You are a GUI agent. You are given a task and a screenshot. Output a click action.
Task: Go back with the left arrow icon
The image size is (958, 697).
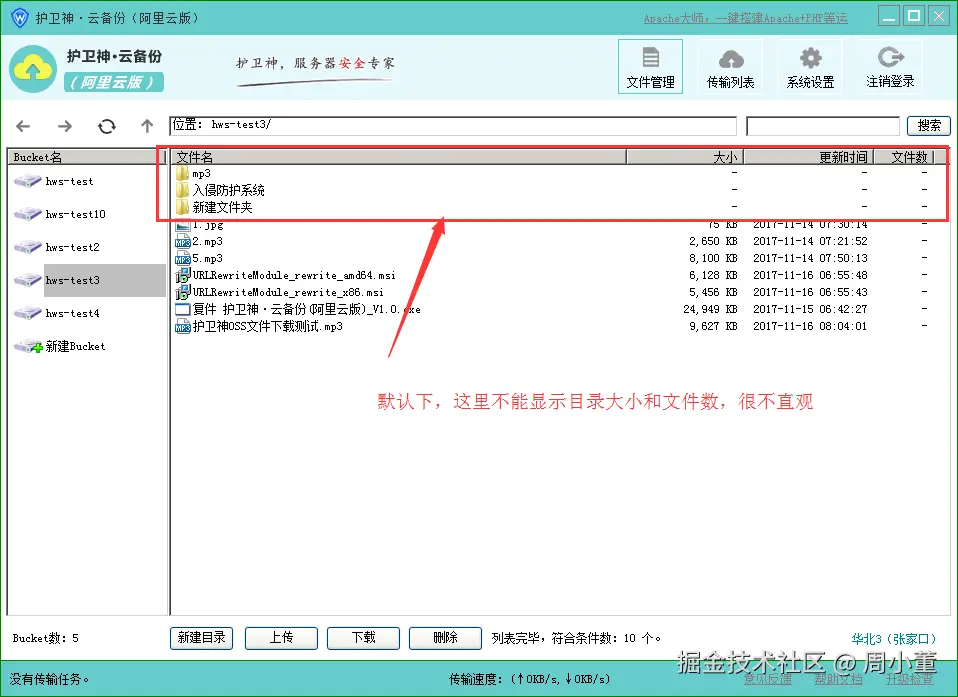point(23,126)
